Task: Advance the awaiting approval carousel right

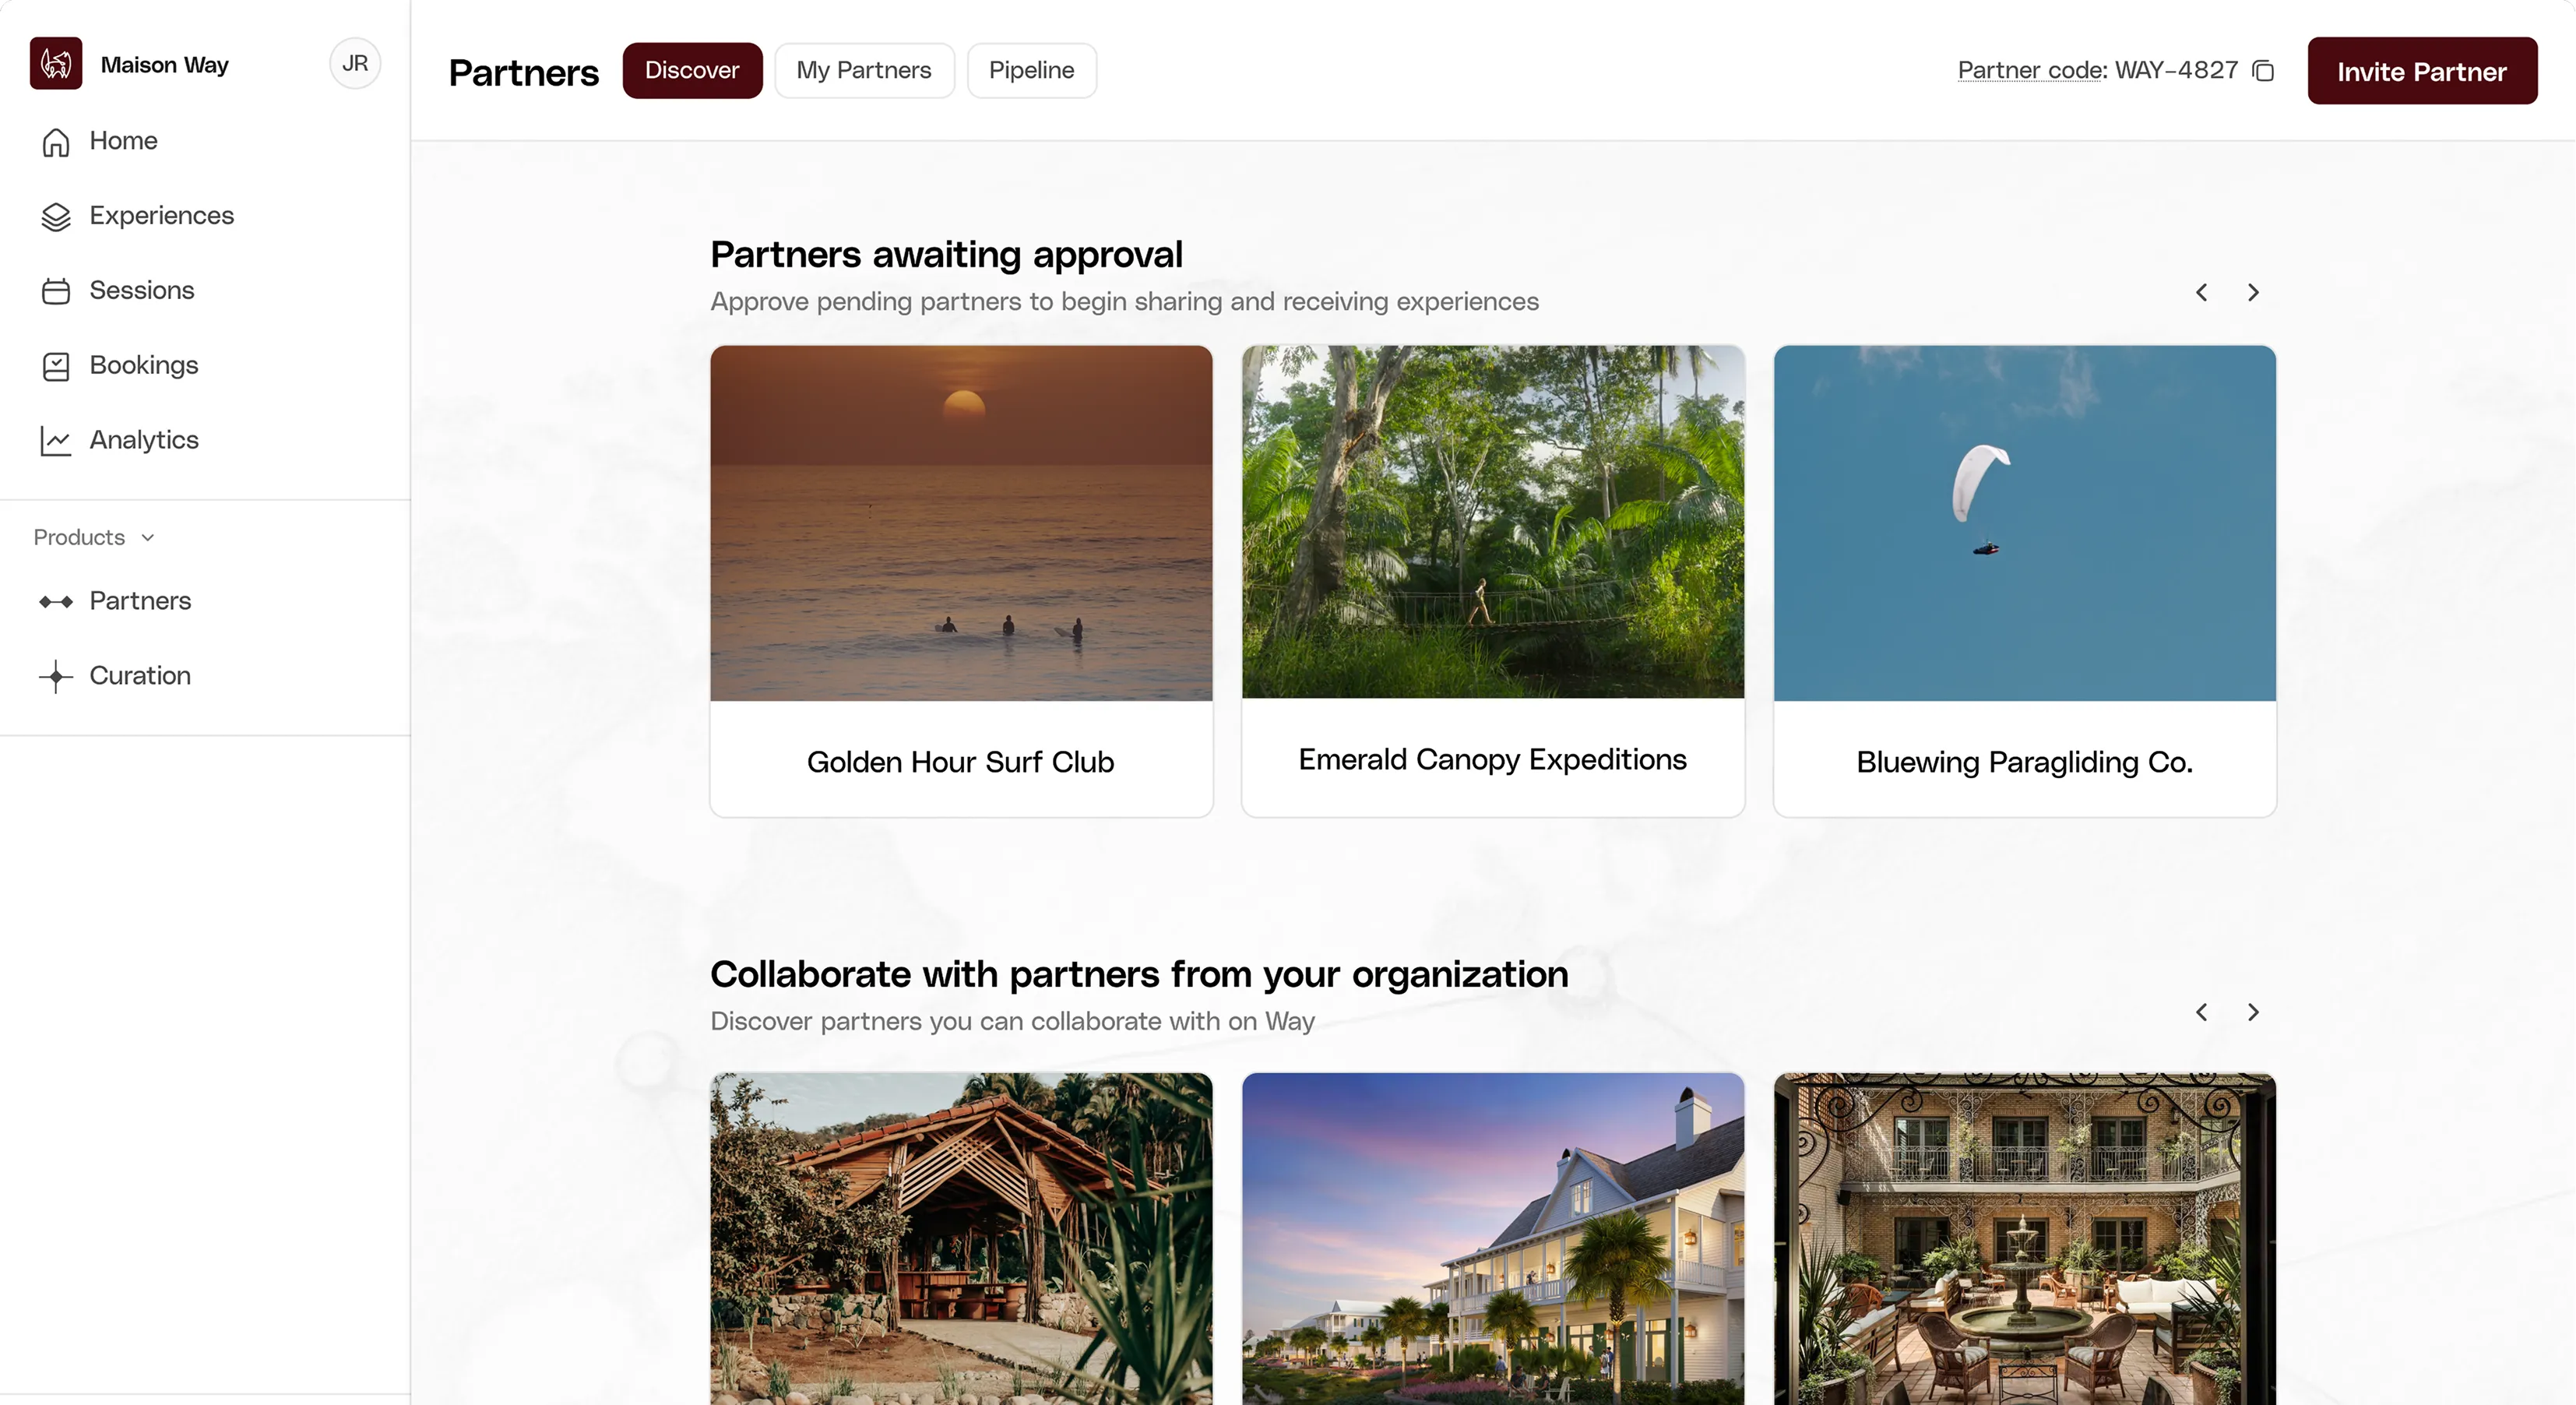Action: (x=2253, y=292)
